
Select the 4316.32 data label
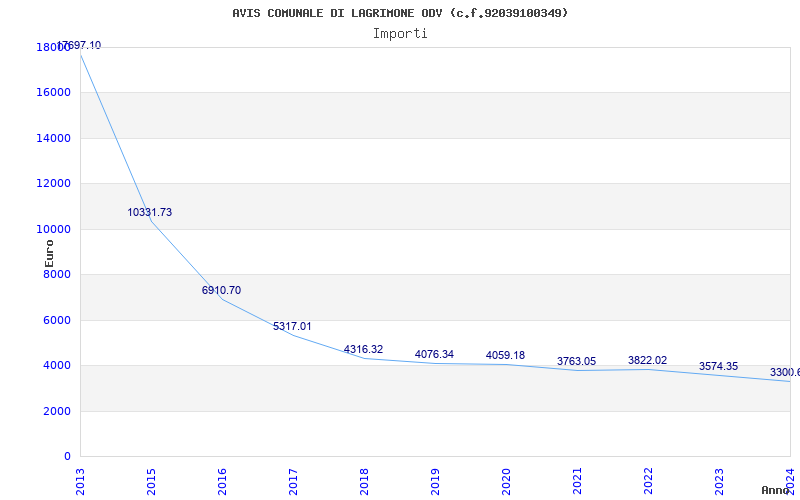pos(363,349)
